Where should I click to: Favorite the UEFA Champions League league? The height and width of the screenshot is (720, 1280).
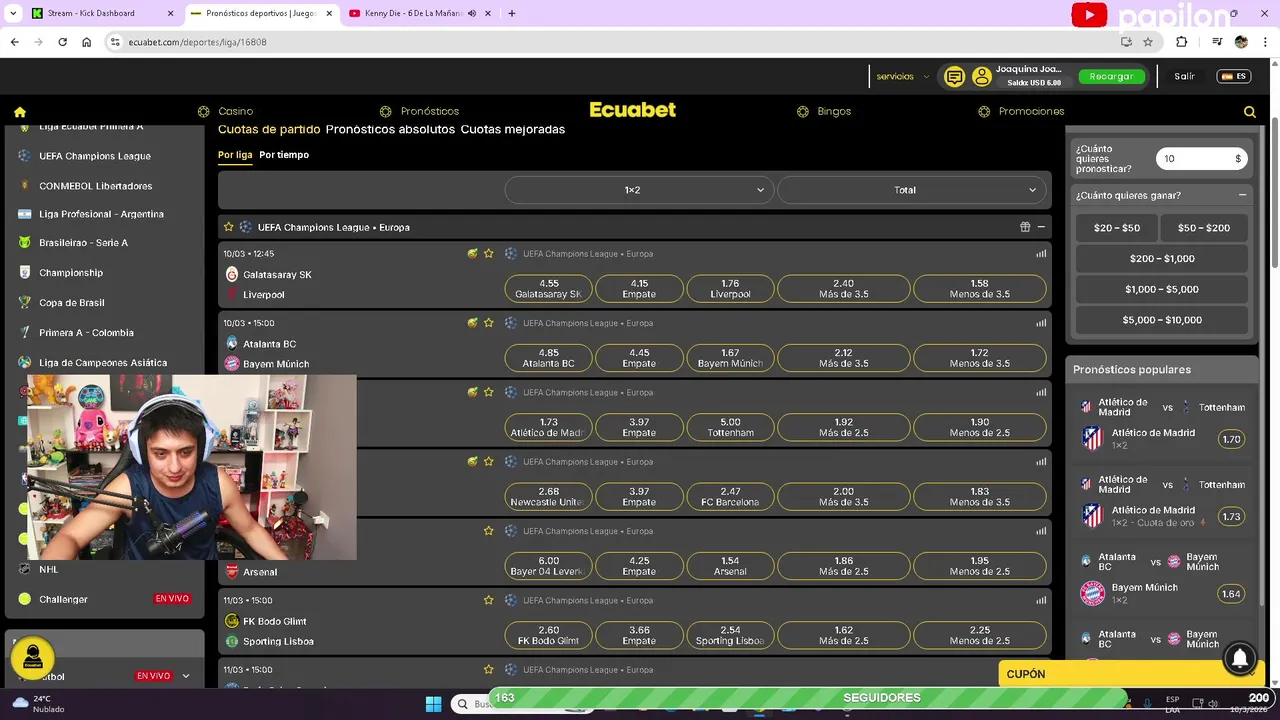pos(229,227)
